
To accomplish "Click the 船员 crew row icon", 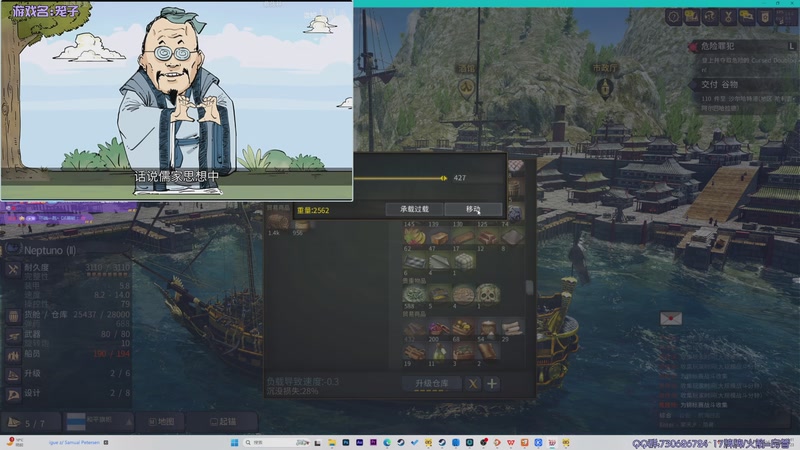I will (13, 355).
